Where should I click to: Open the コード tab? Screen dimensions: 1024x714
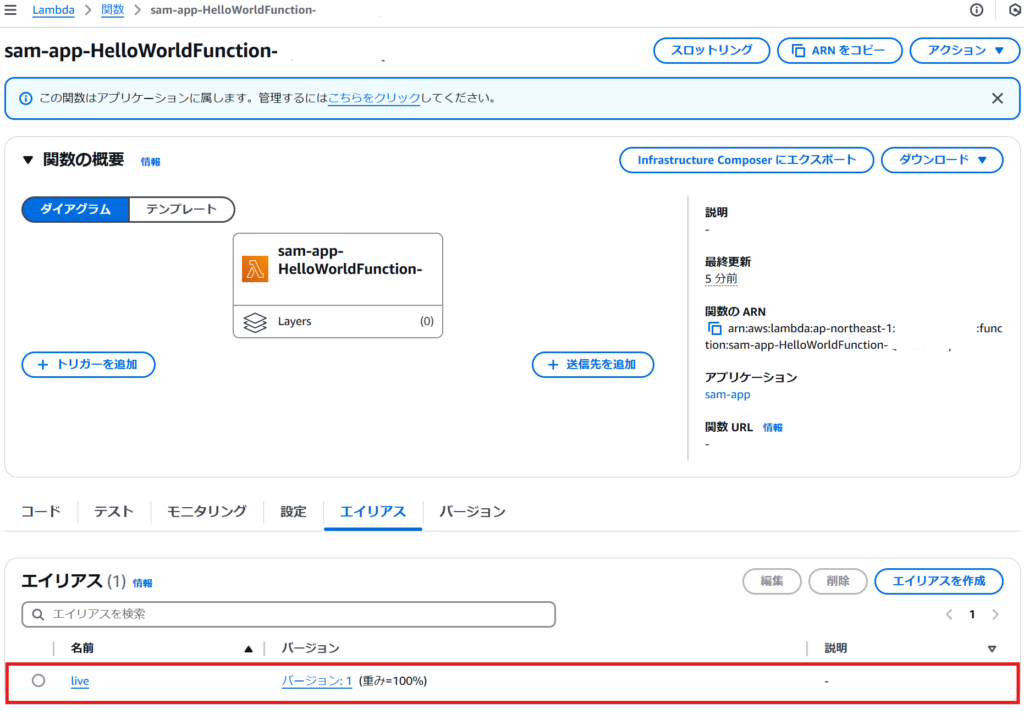(40, 511)
